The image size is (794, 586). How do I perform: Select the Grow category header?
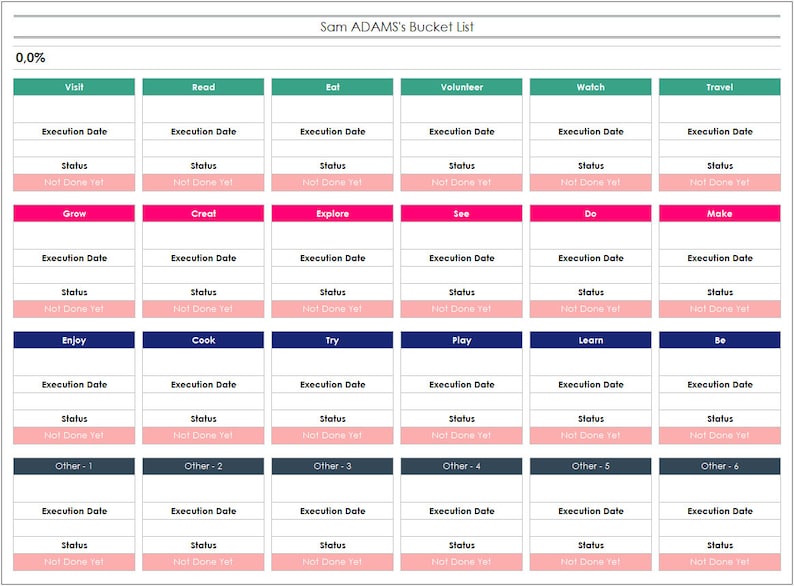[x=74, y=213]
